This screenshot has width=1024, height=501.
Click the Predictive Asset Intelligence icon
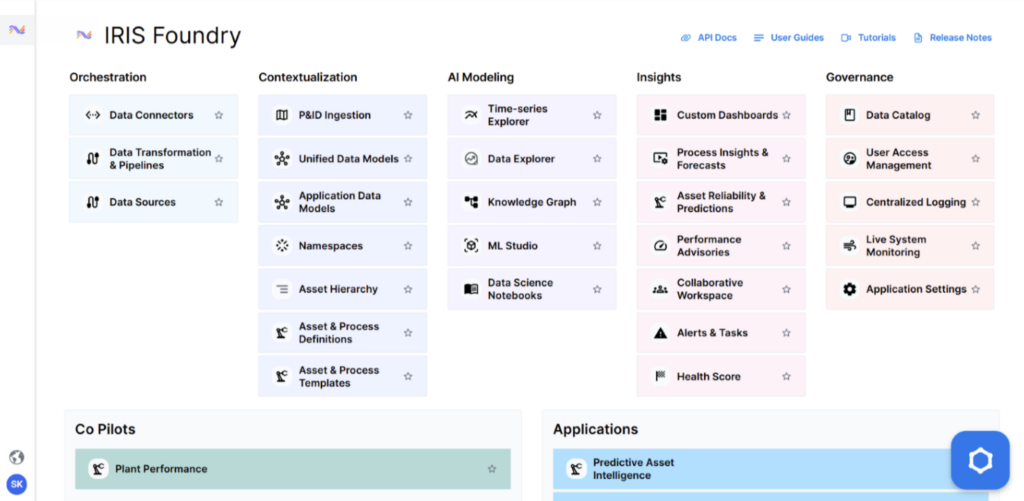tap(576, 469)
